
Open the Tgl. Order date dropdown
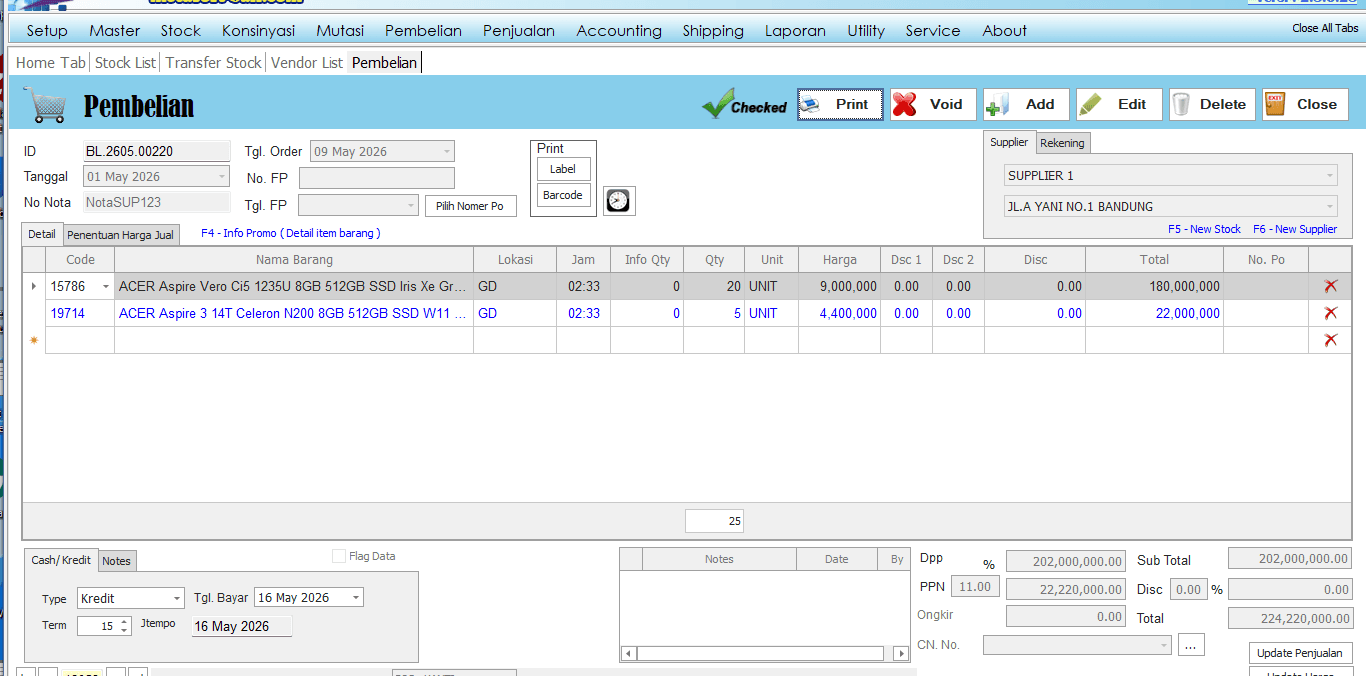[445, 152]
